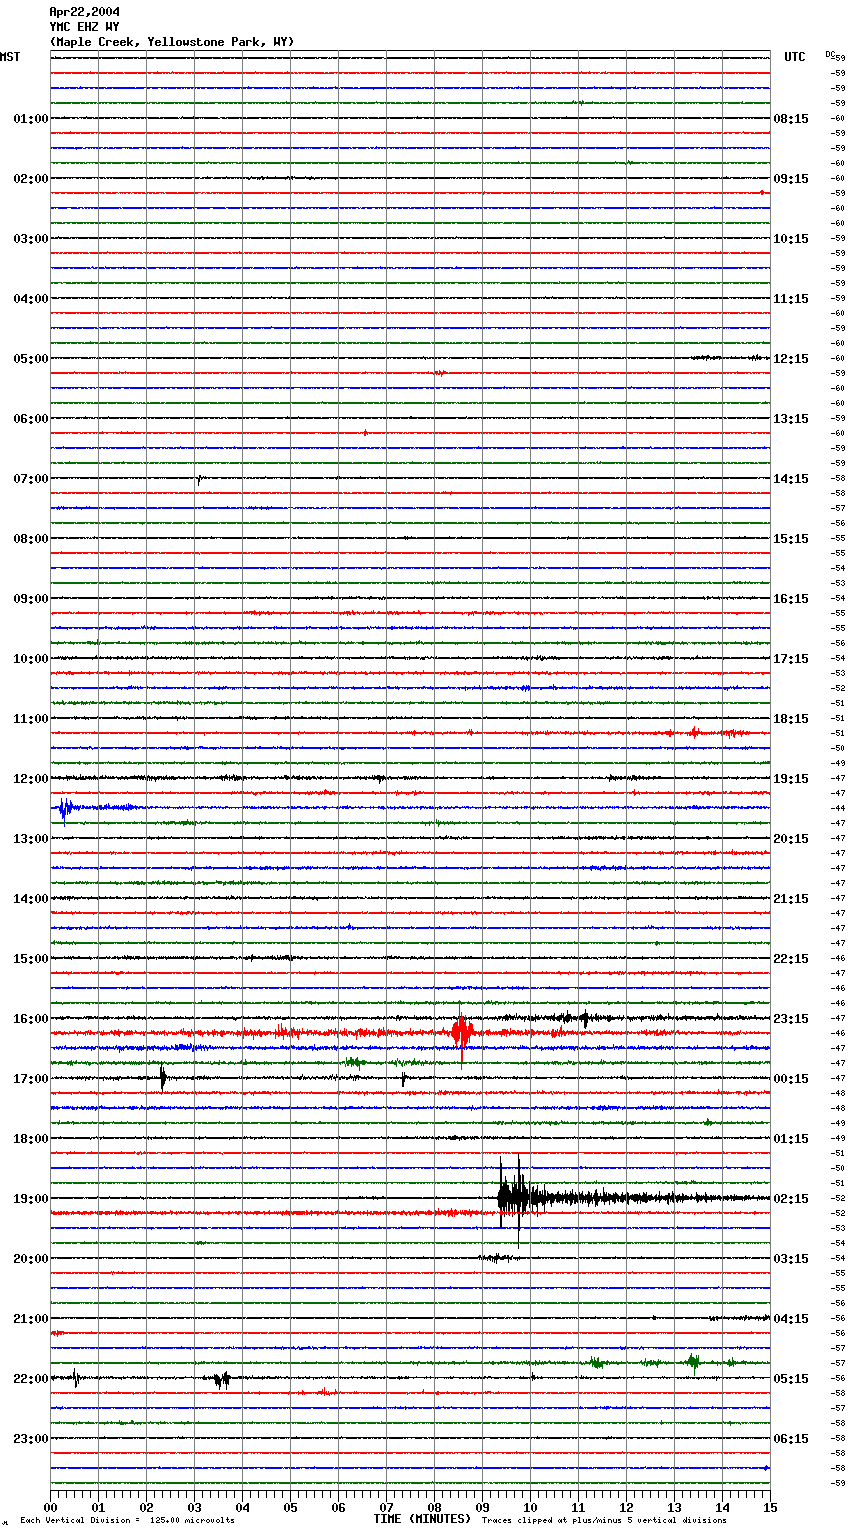Viewport: 850px width, 1534px height.
Task: Click minute '00' on the bottom axis
Action: coord(50,1507)
